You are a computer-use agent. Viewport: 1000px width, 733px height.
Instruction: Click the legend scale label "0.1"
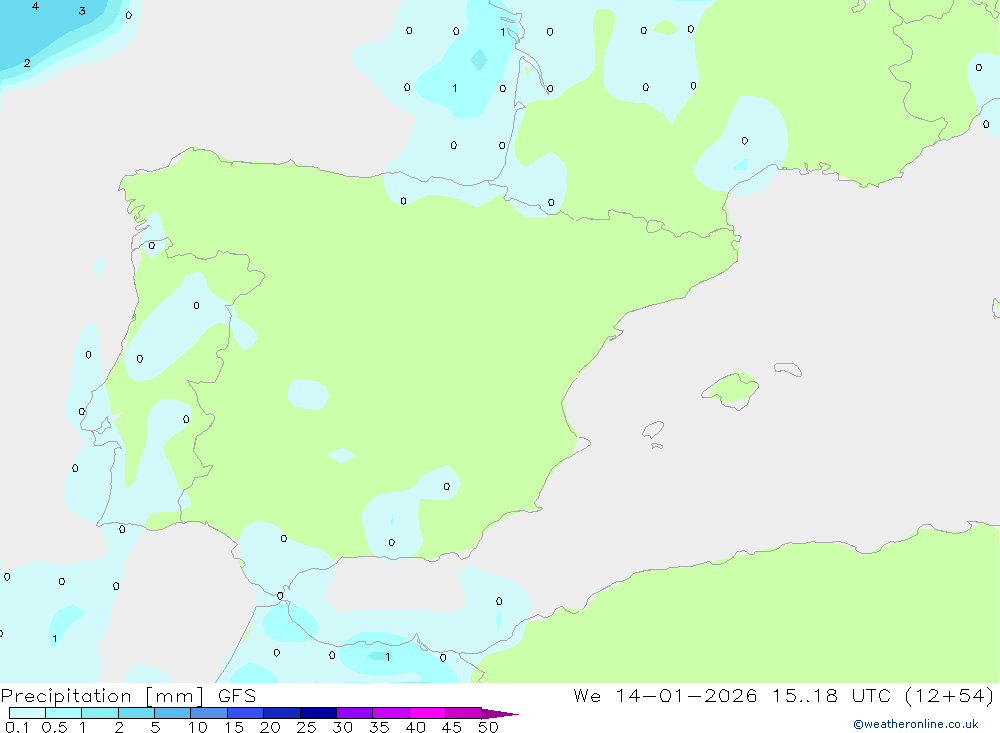(x=17, y=727)
